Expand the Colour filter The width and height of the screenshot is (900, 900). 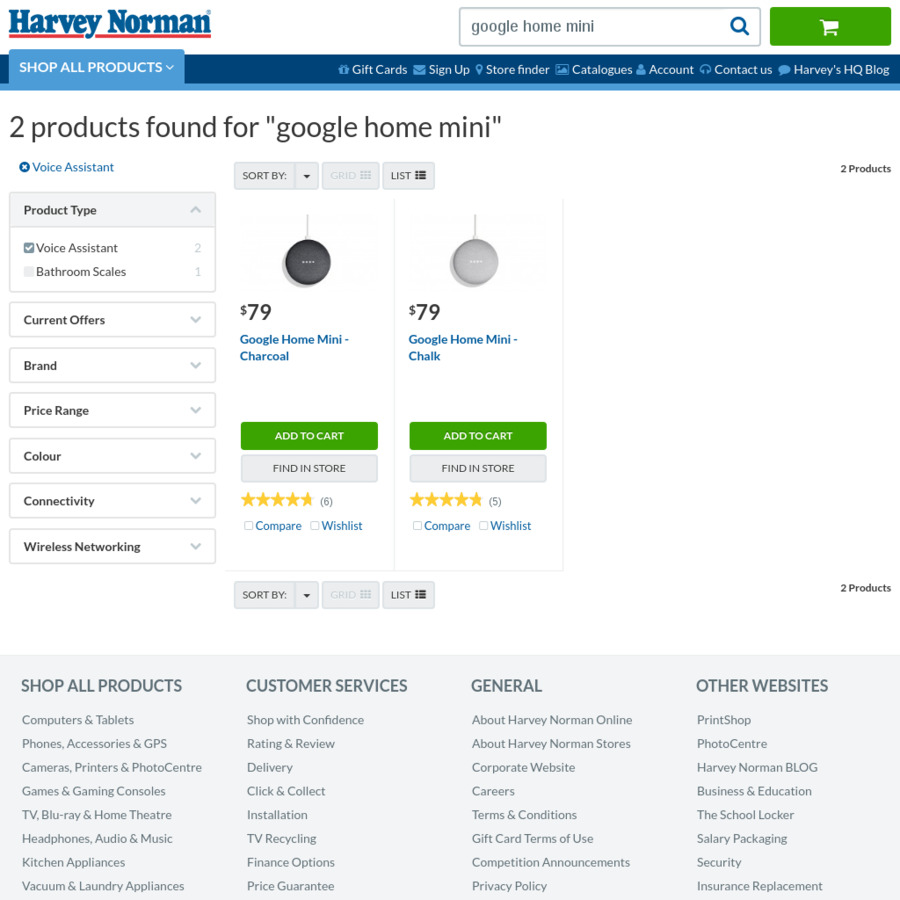(x=112, y=456)
